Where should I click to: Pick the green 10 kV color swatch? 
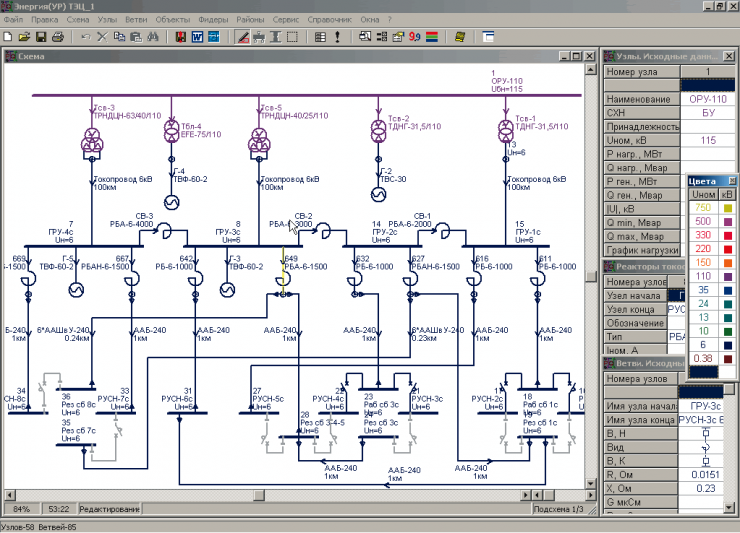(x=728, y=331)
